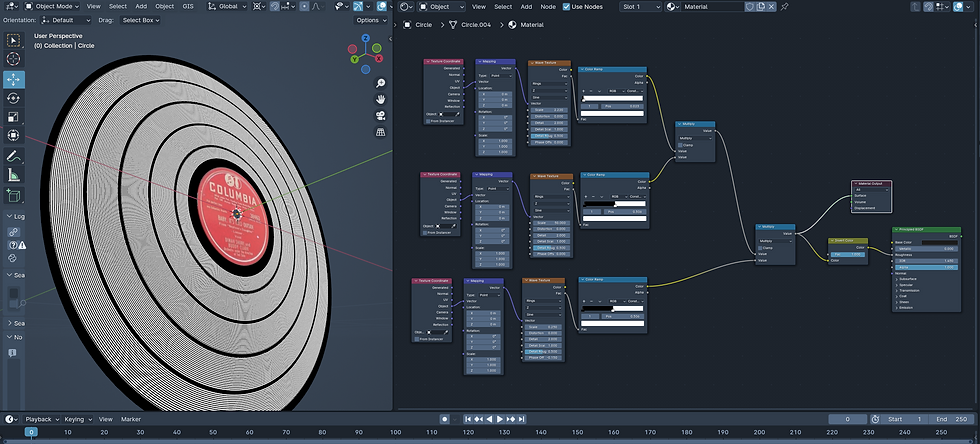This screenshot has height=444, width=980.
Task: Toggle From Instancer on bottom Texture Coordinate node
Action: pyautogui.click(x=416, y=339)
